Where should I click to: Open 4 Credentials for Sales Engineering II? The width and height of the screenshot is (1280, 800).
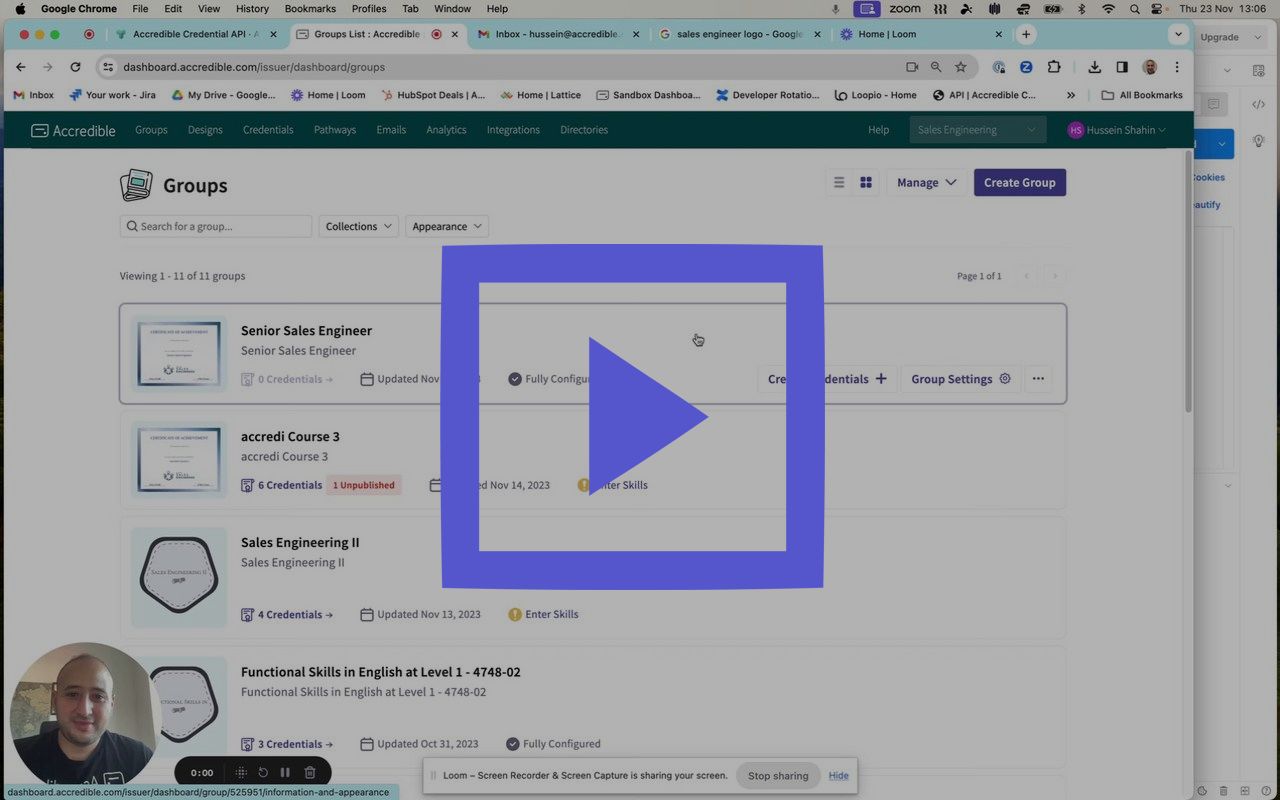[287, 614]
